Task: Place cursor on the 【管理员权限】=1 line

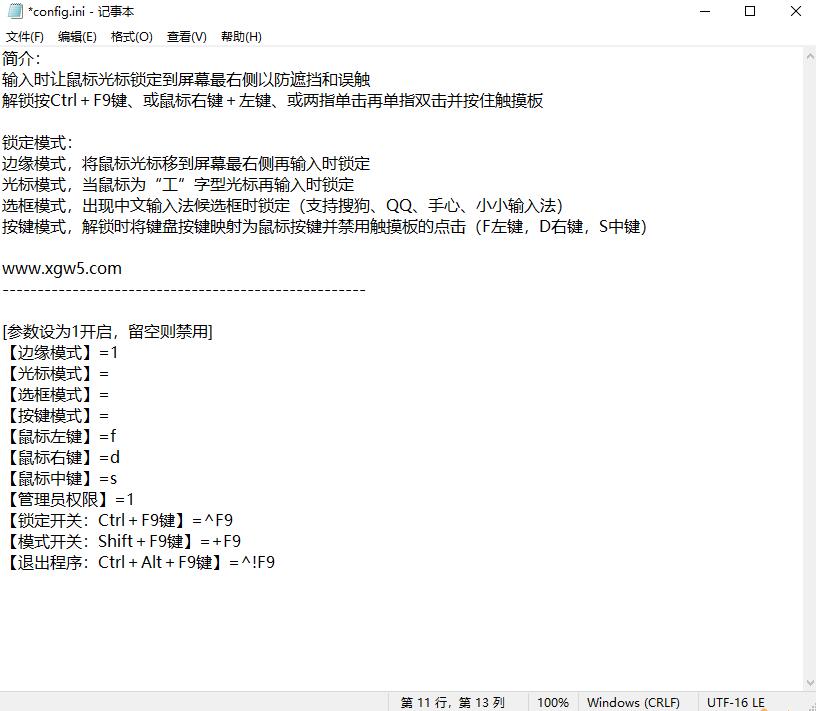Action: click(68, 499)
